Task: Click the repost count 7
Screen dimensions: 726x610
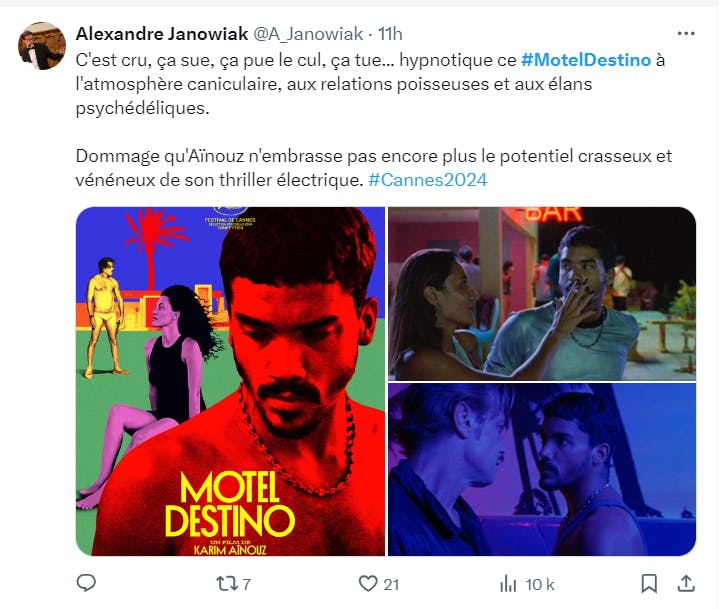Action: click(247, 584)
